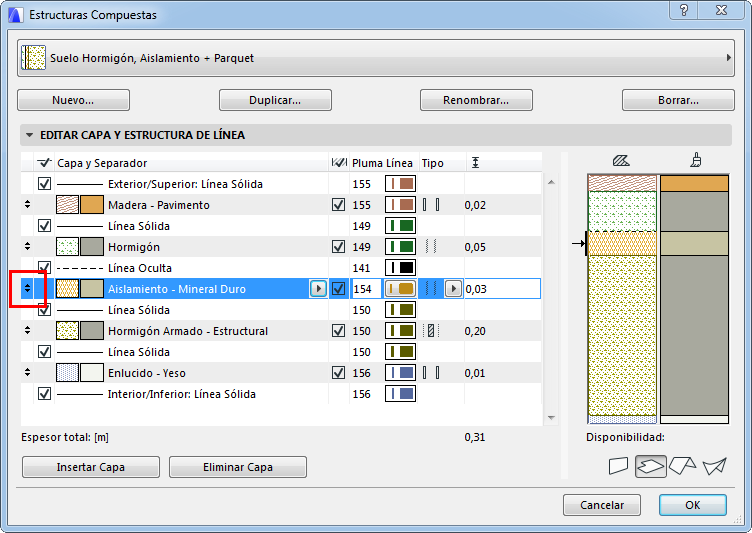Click the end-line column header icon
This screenshot has width=752, height=533.
(339, 163)
